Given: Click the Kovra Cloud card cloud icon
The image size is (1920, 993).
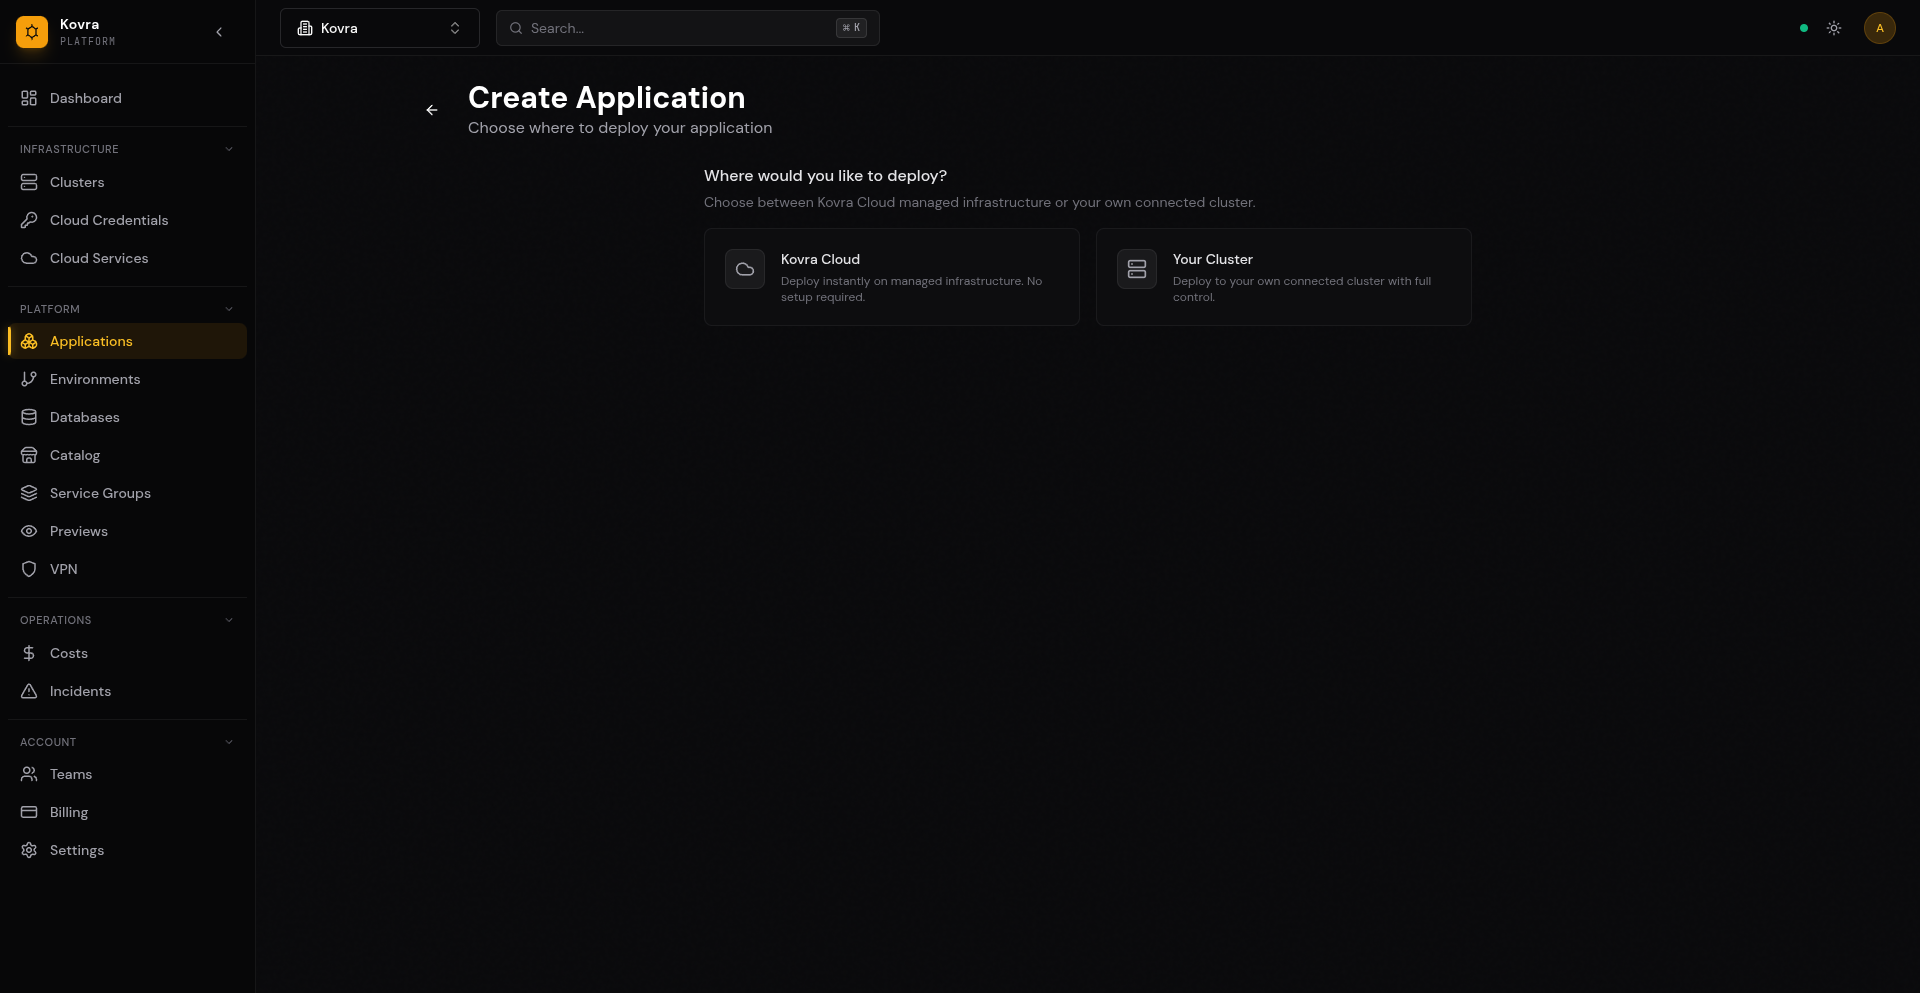Looking at the screenshot, I should (745, 269).
